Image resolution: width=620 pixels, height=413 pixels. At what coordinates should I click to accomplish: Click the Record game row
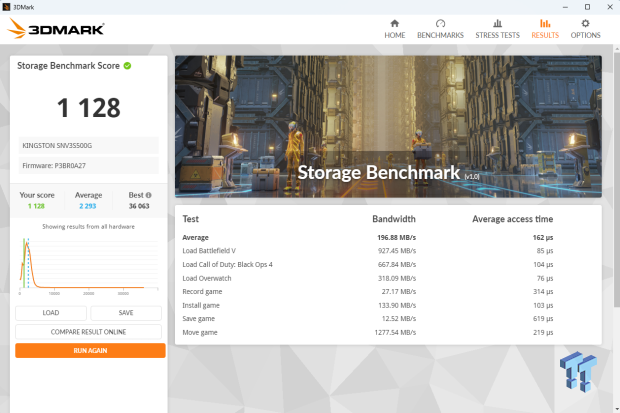point(368,292)
